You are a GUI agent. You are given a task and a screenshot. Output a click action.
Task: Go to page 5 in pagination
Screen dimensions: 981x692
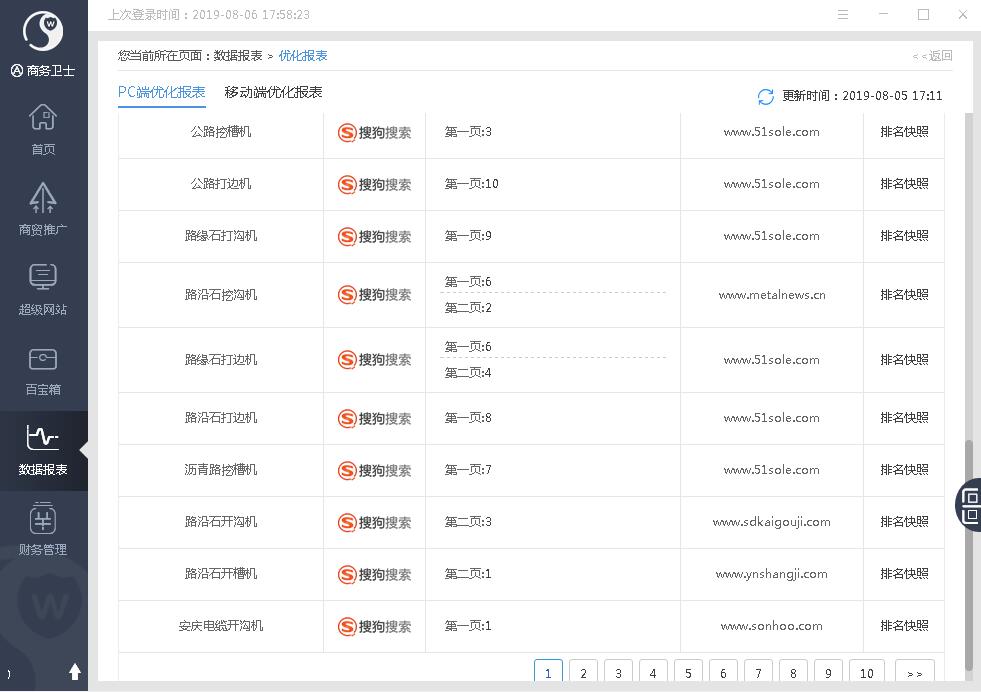(688, 673)
